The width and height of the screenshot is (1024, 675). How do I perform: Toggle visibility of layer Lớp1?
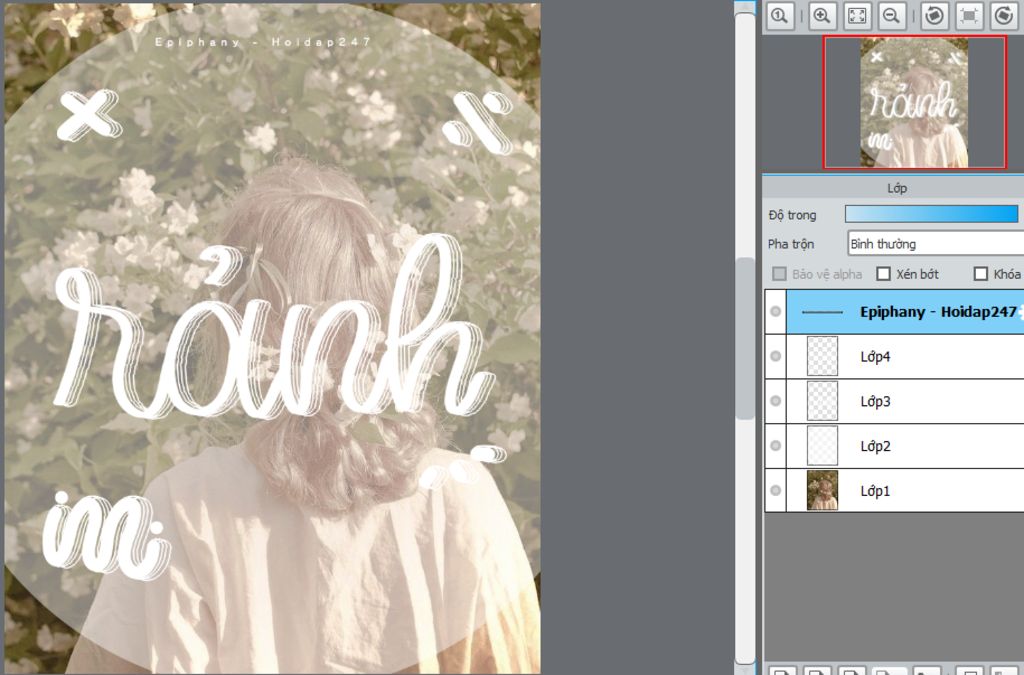(775, 490)
